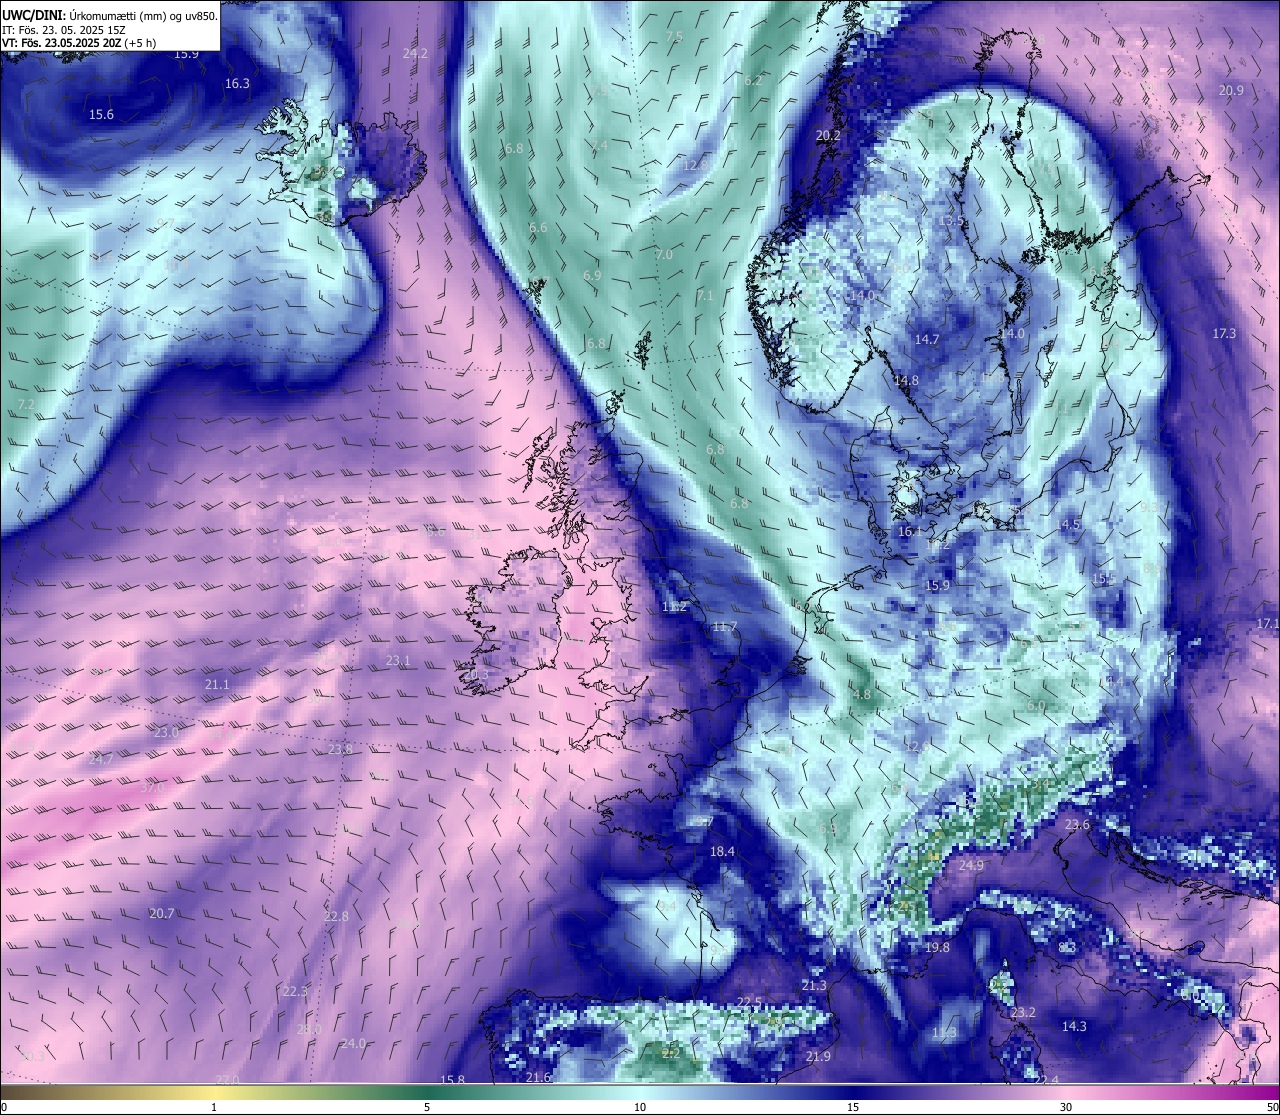Click the 21.3 value label
Image resolution: width=1280 pixels, height=1115 pixels.
click(x=814, y=986)
